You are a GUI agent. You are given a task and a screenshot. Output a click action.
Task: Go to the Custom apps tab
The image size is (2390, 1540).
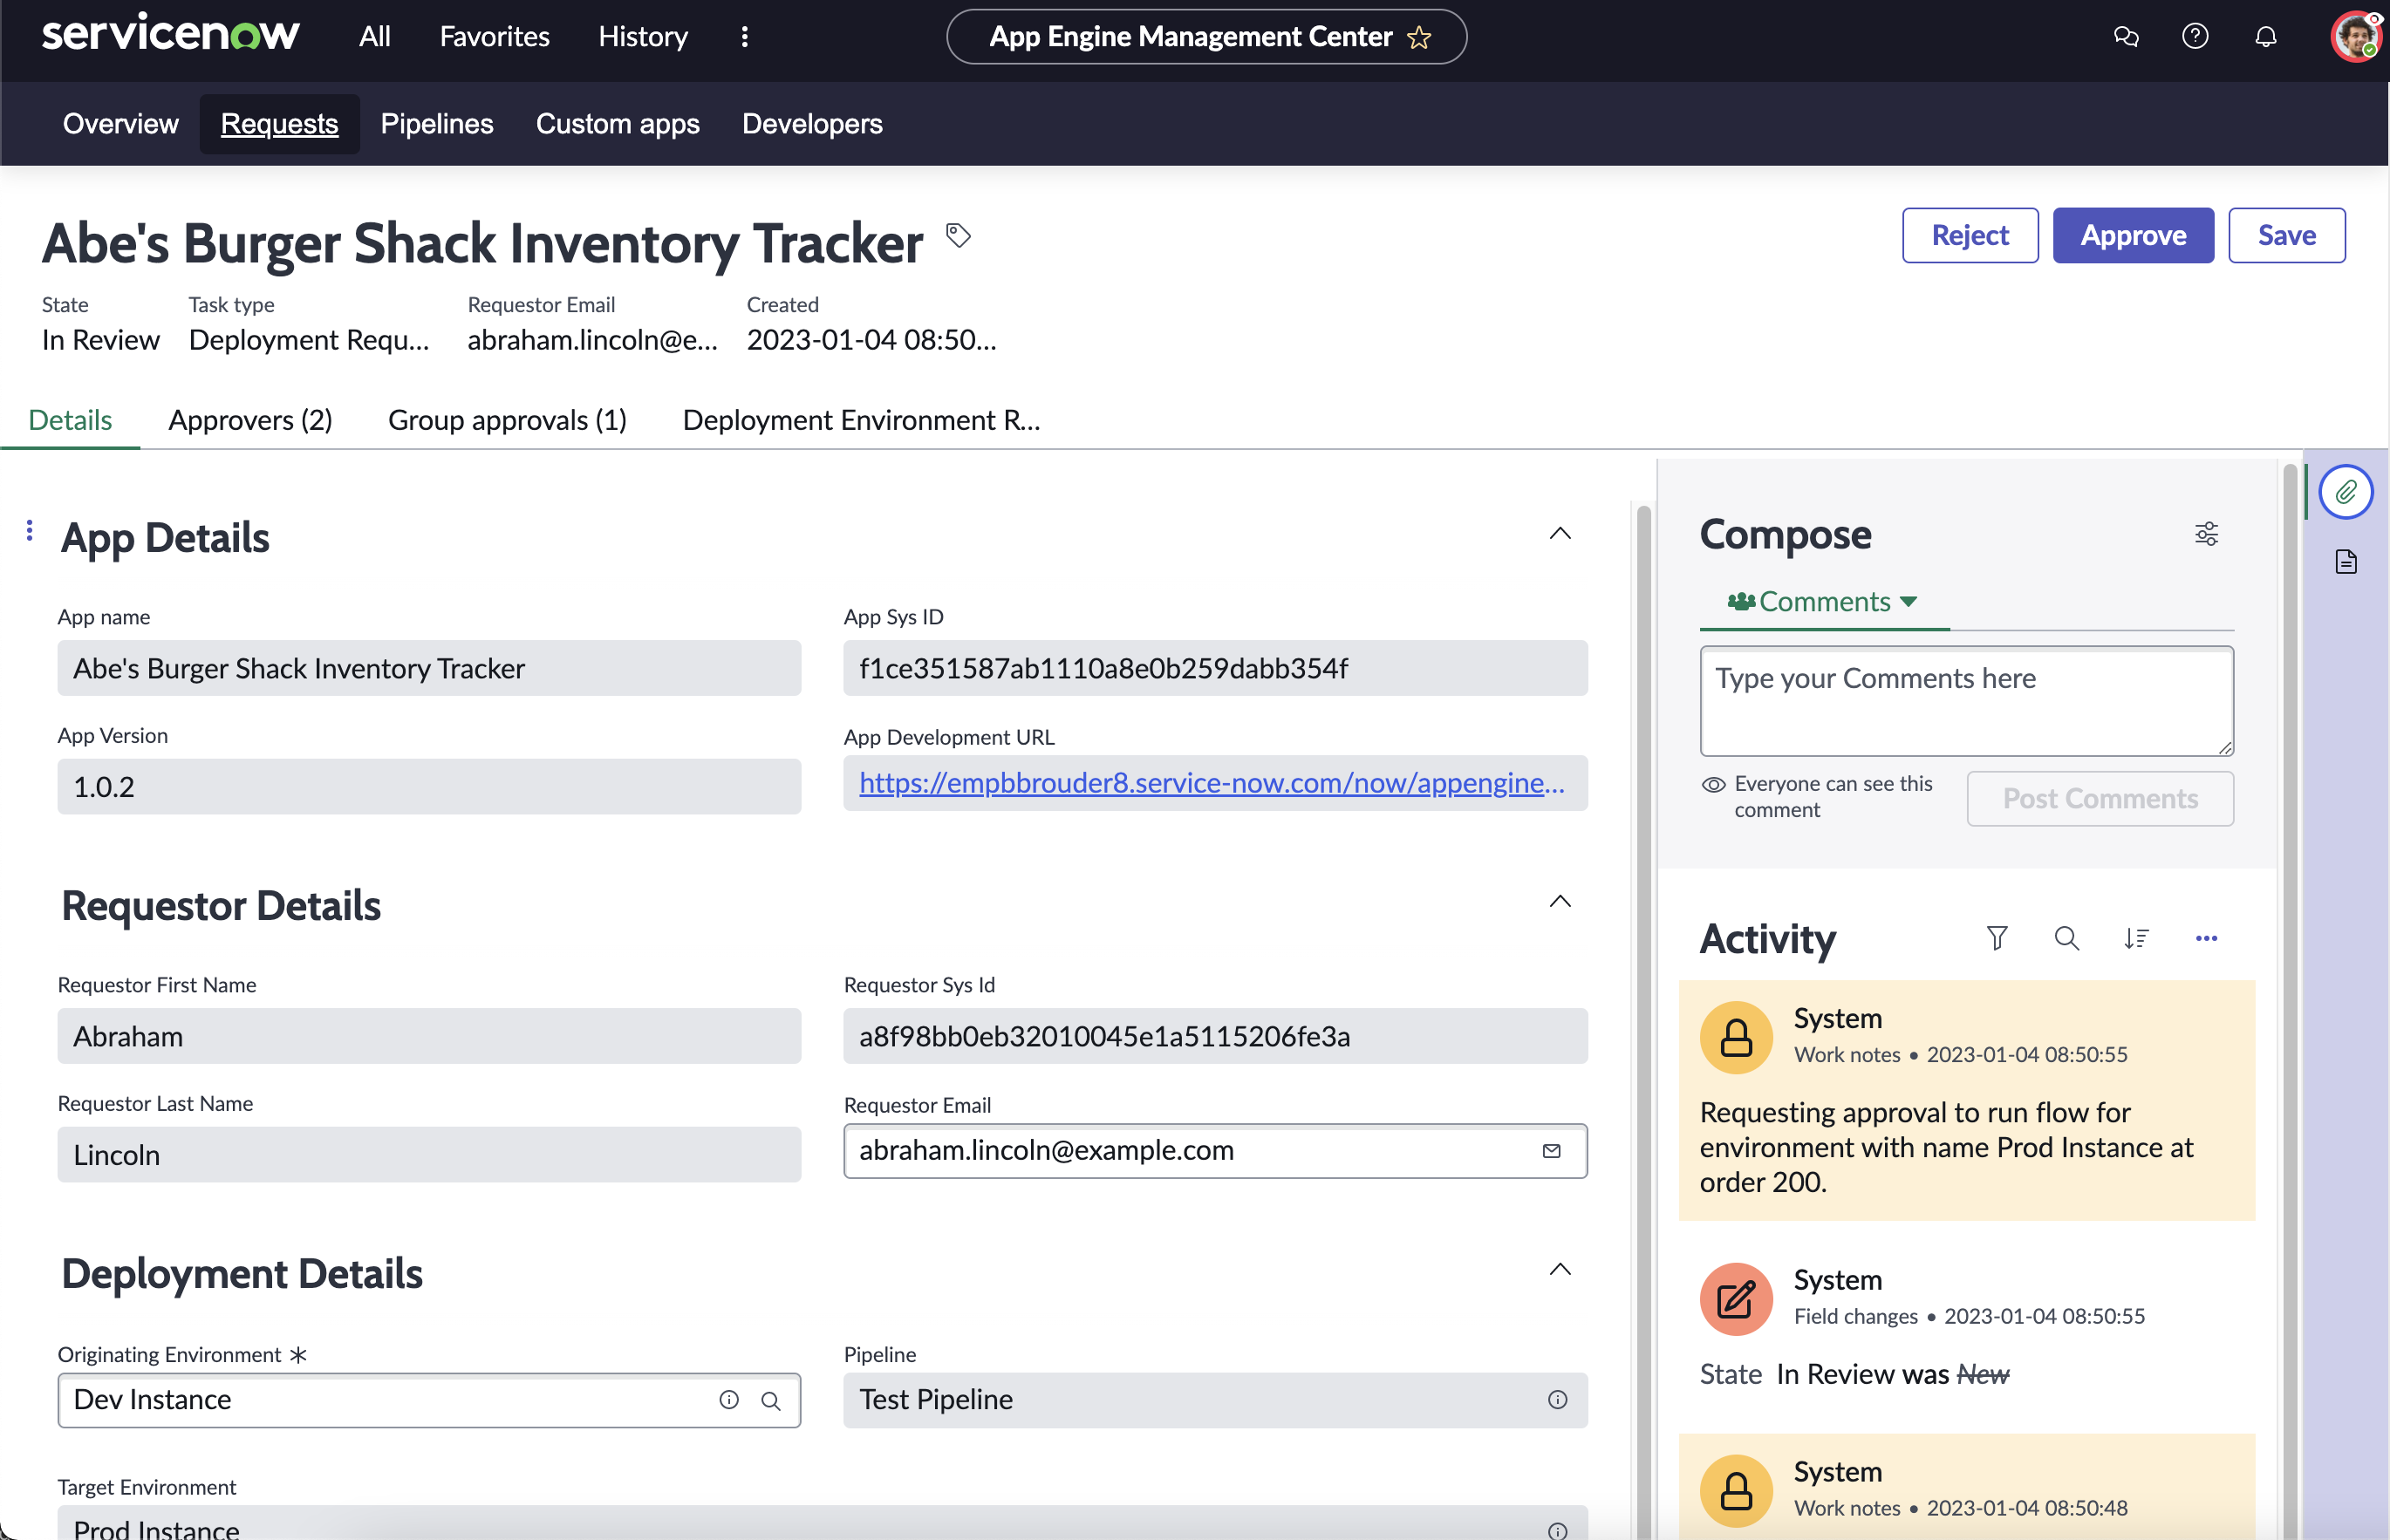(618, 124)
